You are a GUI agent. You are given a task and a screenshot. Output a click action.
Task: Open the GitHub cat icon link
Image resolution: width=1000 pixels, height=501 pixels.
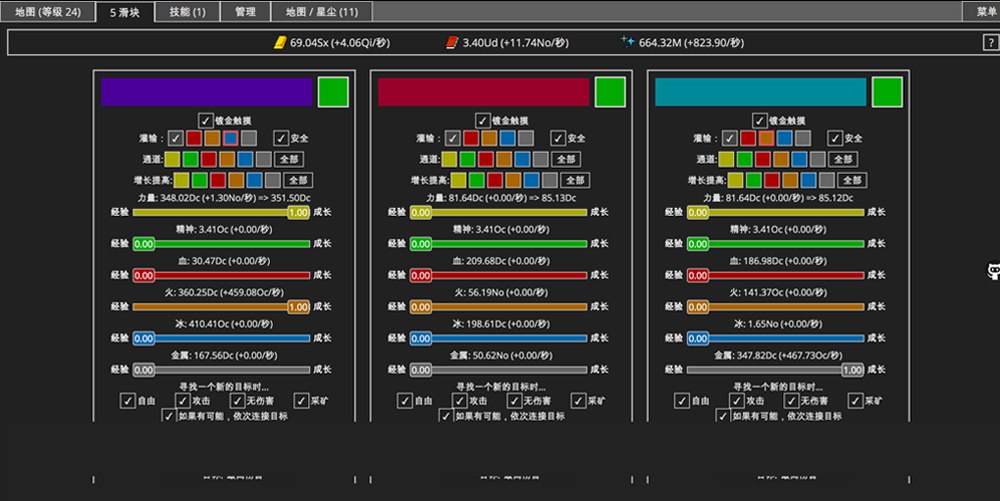pyautogui.click(x=994, y=271)
